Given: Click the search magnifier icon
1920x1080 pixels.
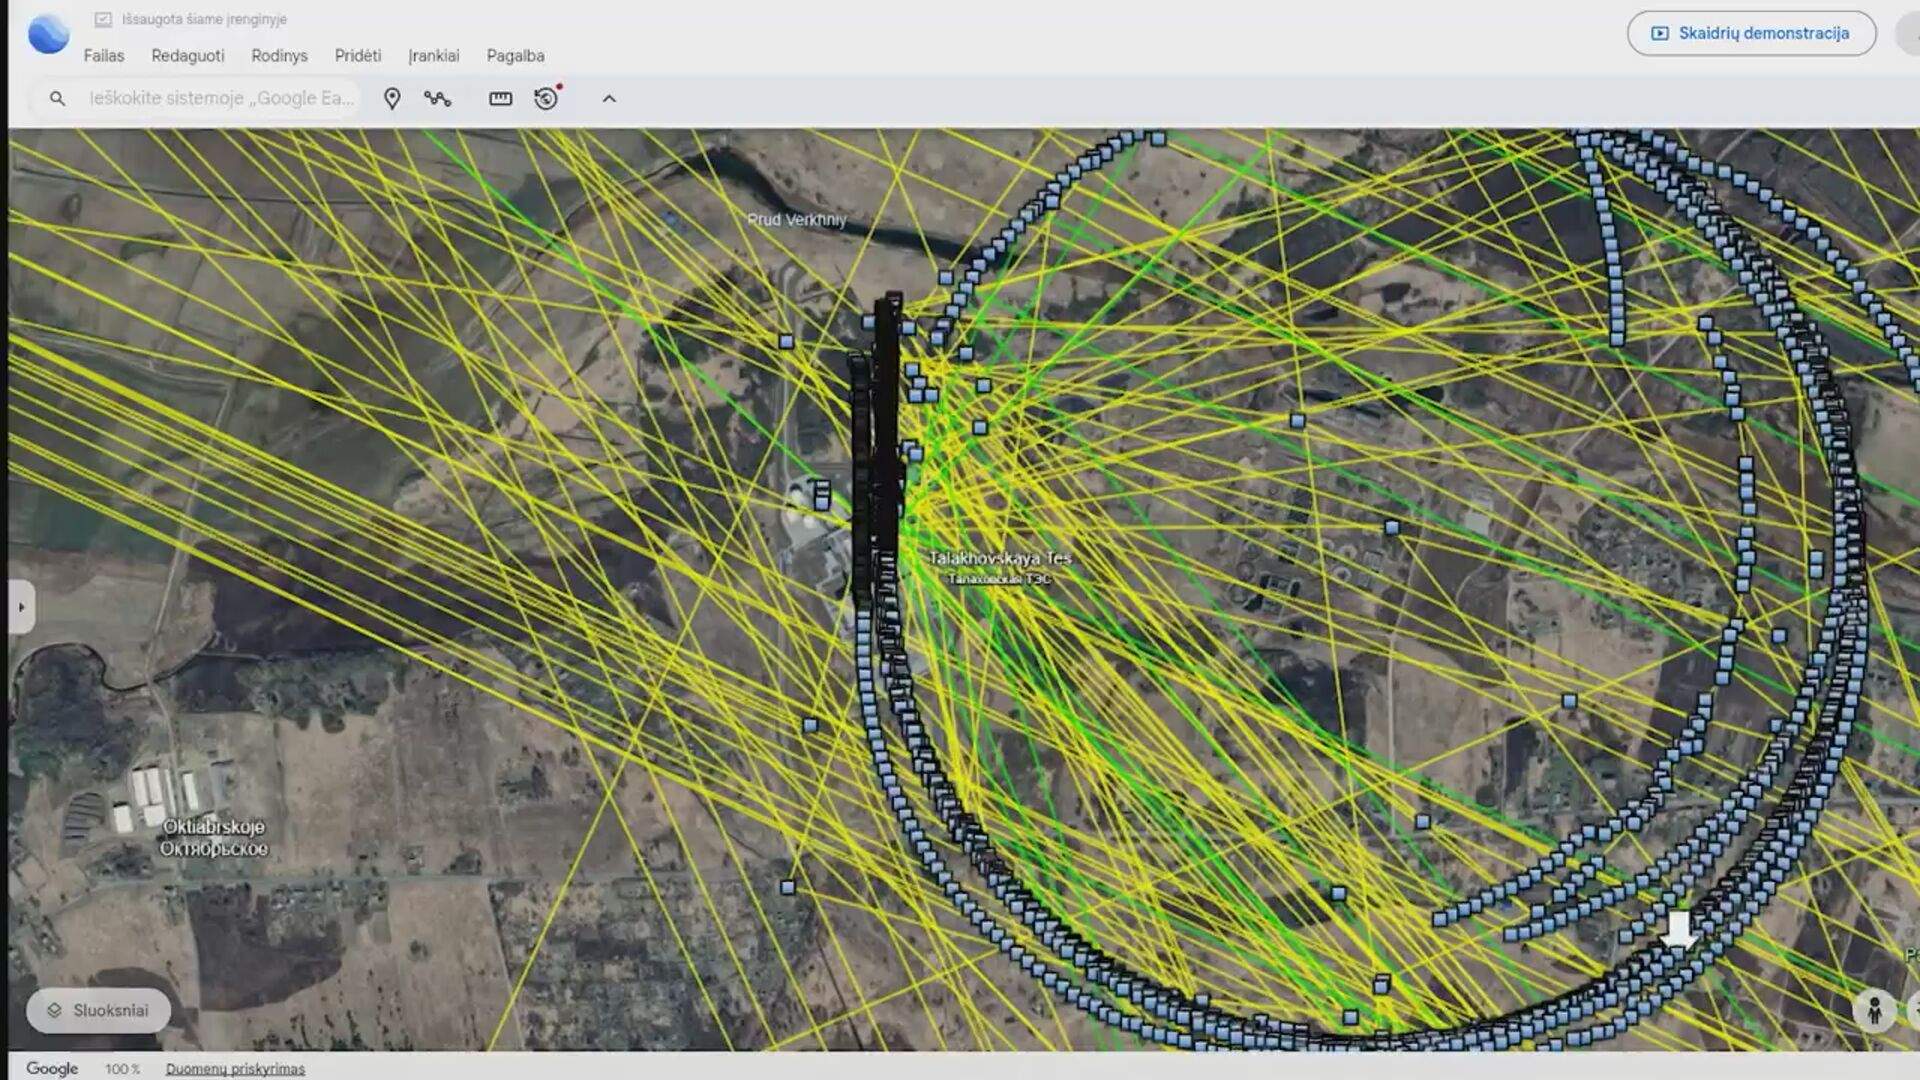Looking at the screenshot, I should pyautogui.click(x=57, y=98).
